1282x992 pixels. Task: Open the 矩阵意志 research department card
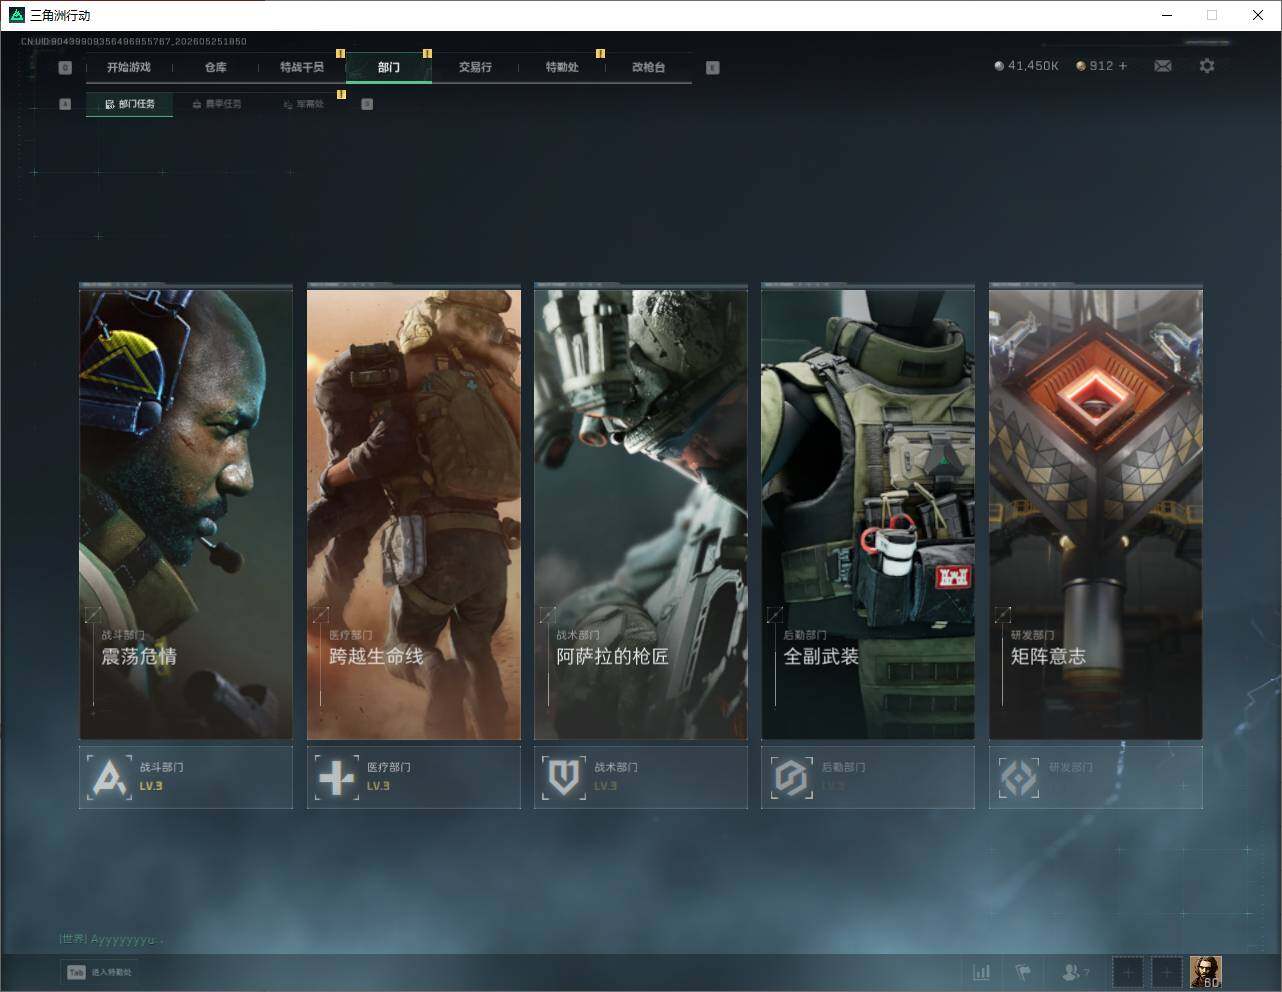pos(1096,513)
